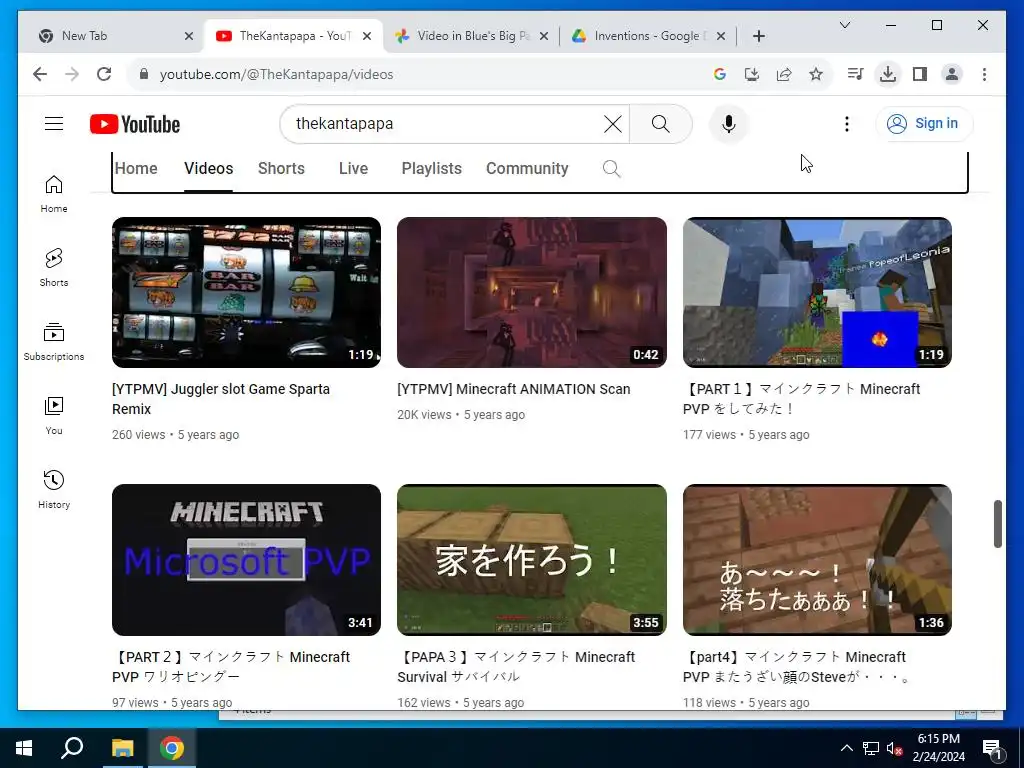
Task: Open the PART 1 Minecraft PVP title
Action: point(801,399)
